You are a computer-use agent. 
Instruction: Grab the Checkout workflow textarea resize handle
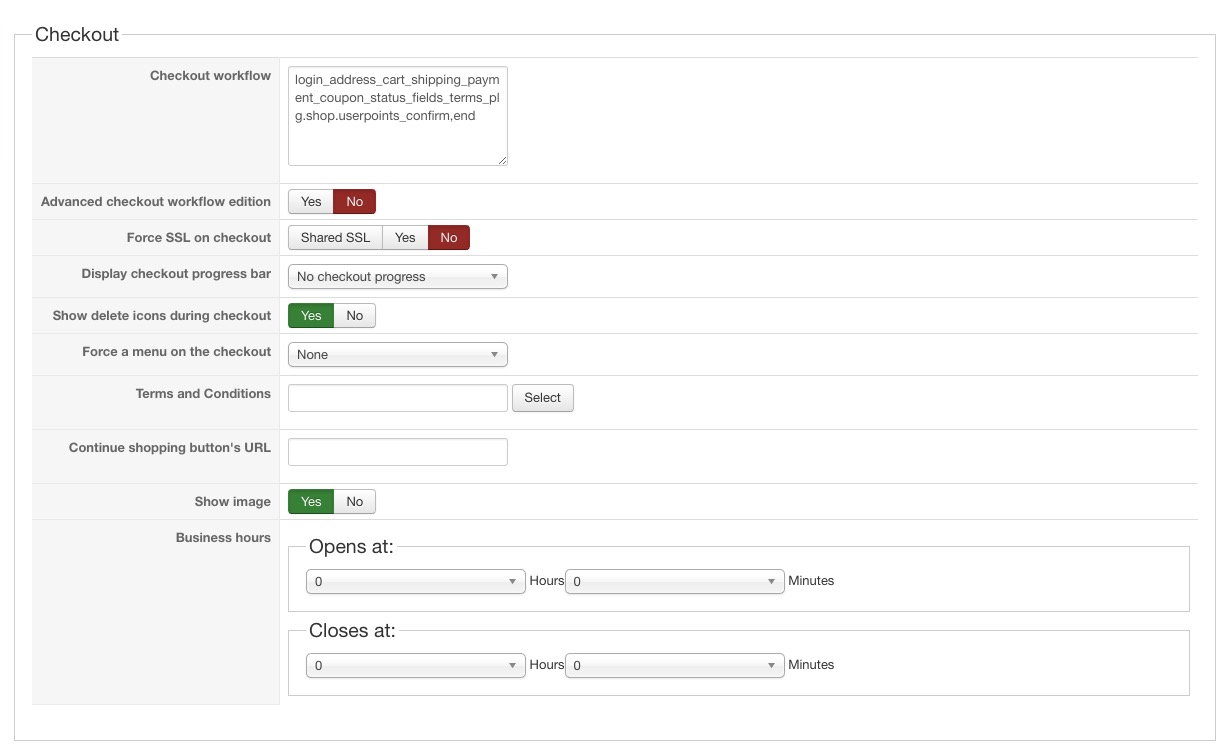[503, 160]
